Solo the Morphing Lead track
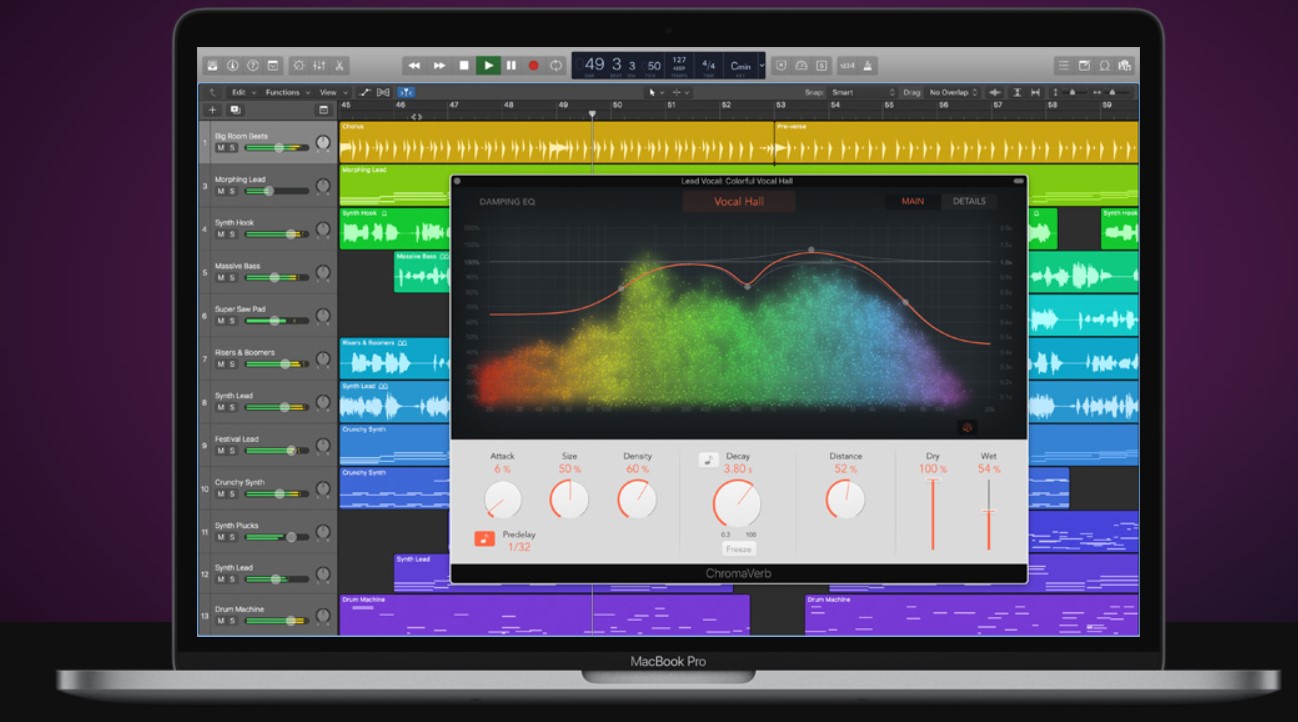 pos(232,191)
